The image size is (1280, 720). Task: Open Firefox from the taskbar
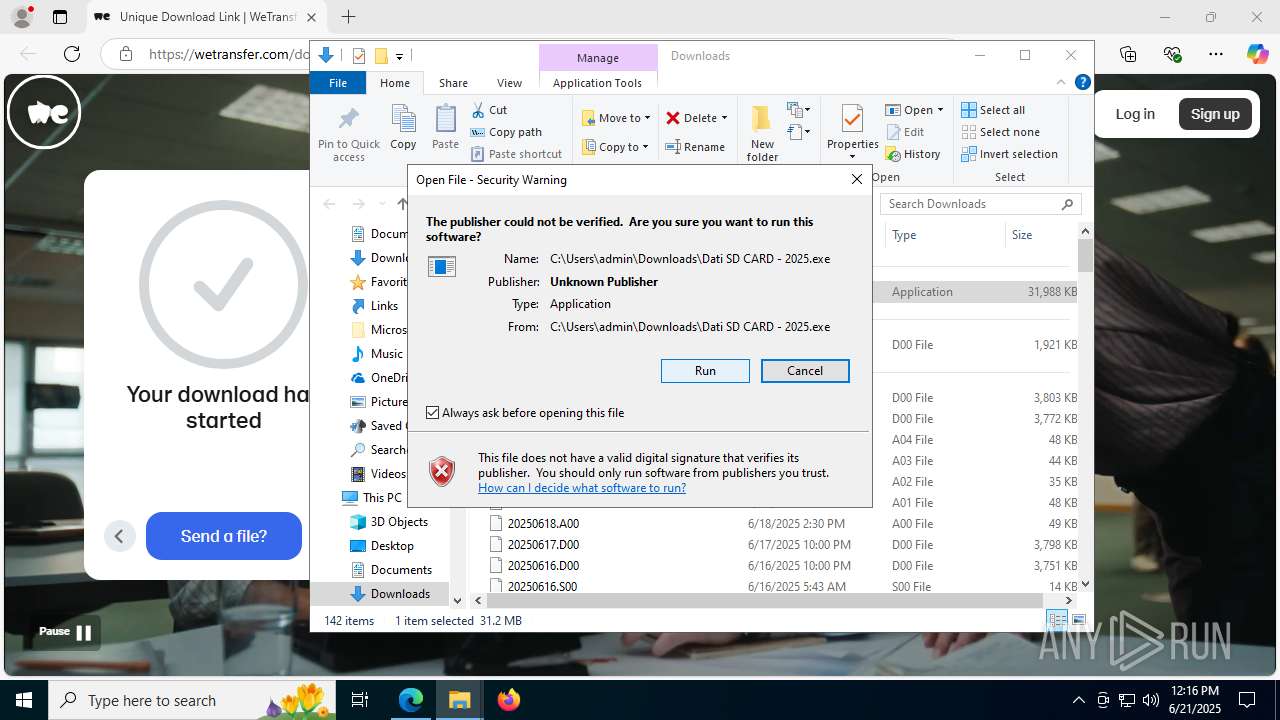[509, 700]
